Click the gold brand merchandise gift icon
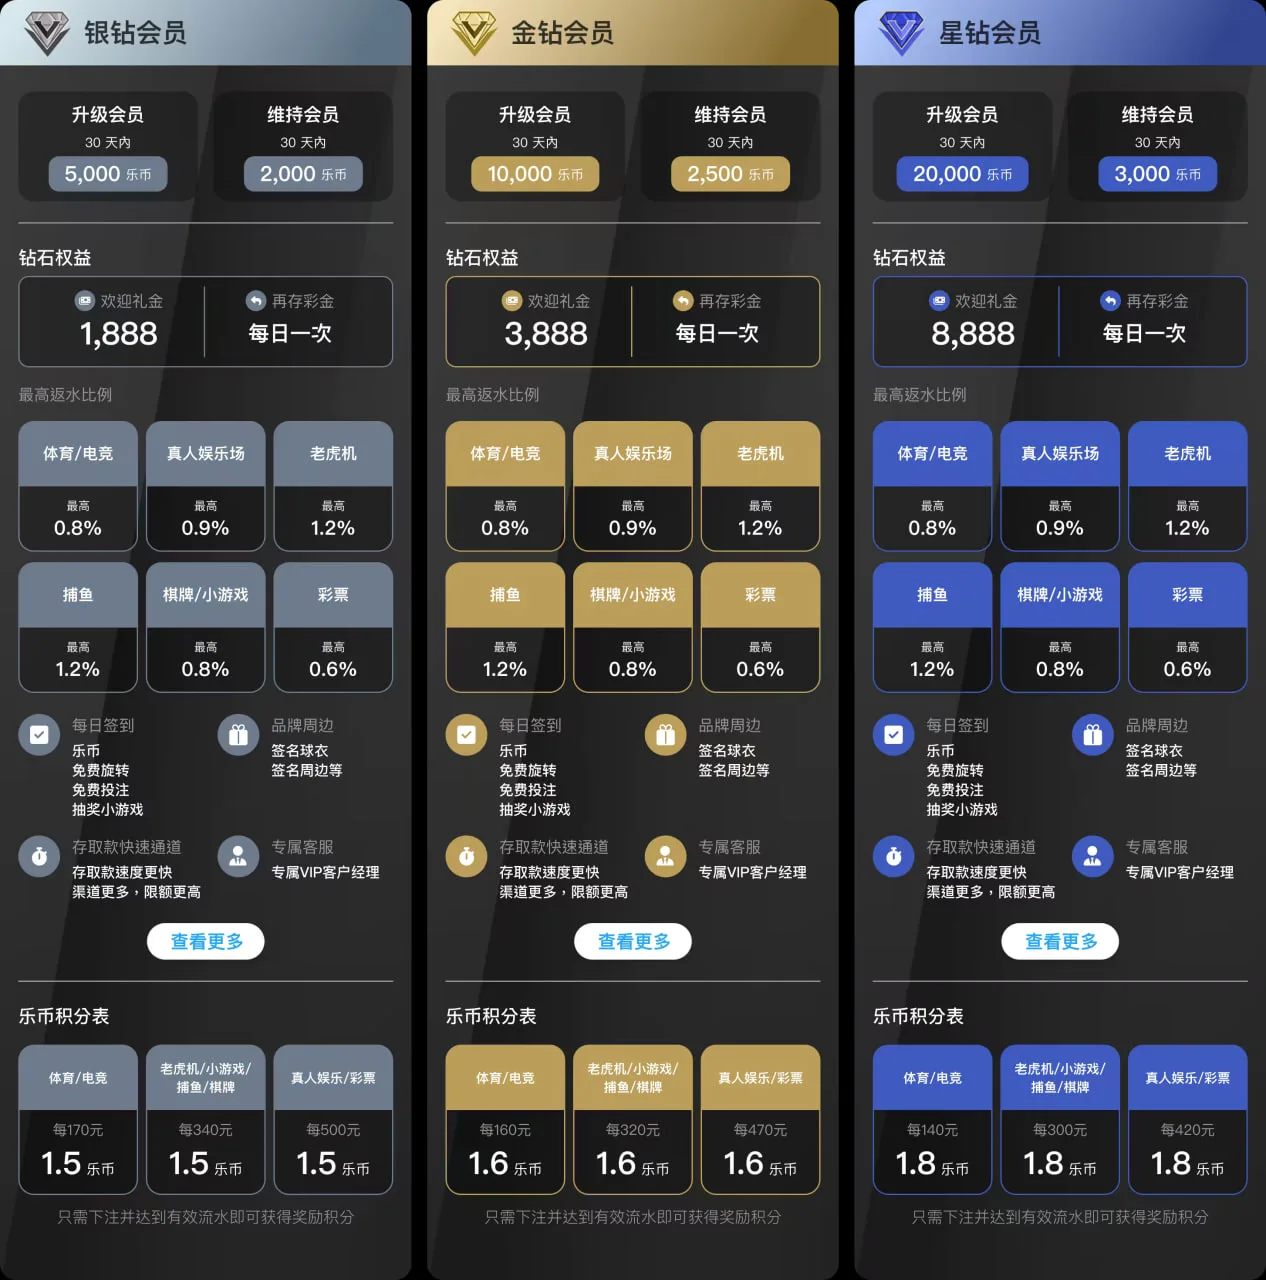1266x1280 pixels. click(x=665, y=735)
